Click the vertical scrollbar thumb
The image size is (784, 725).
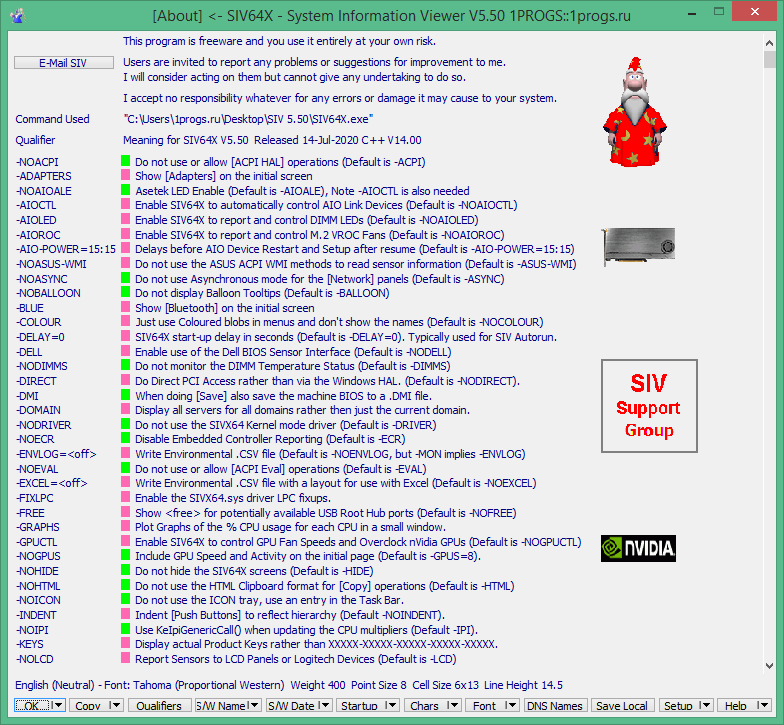point(770,60)
